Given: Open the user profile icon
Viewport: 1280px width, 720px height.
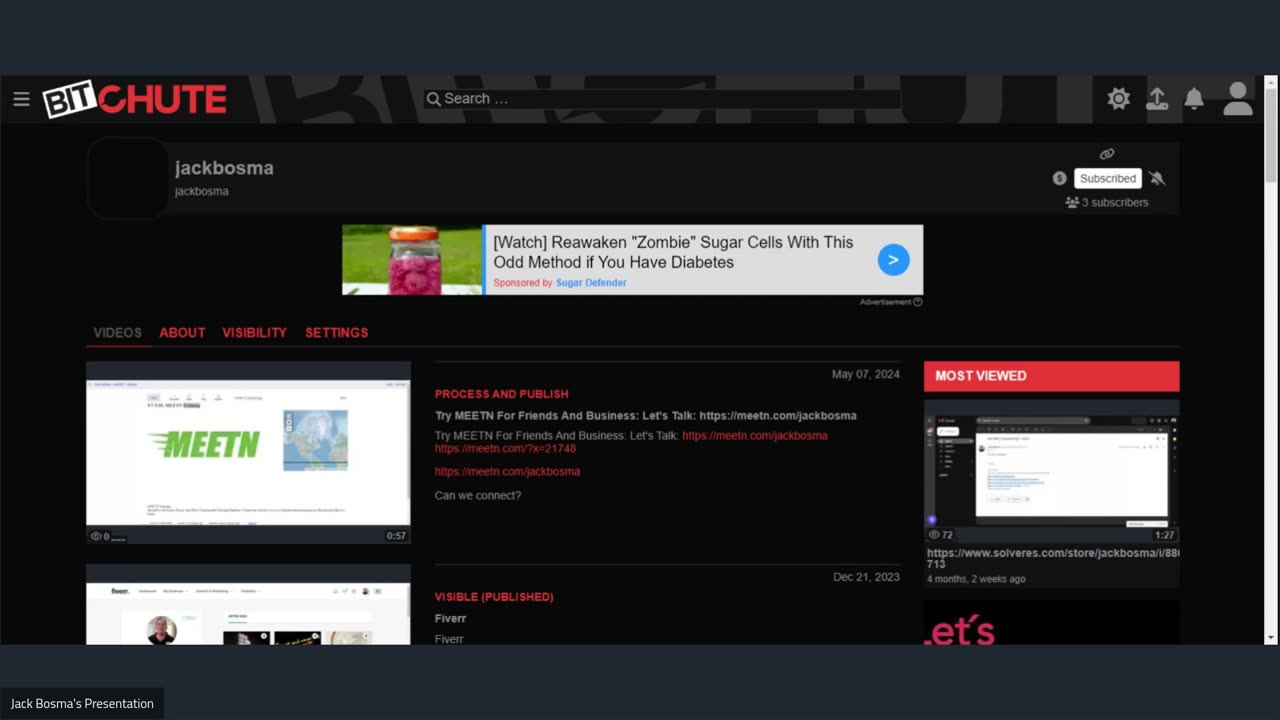Looking at the screenshot, I should (1238, 98).
